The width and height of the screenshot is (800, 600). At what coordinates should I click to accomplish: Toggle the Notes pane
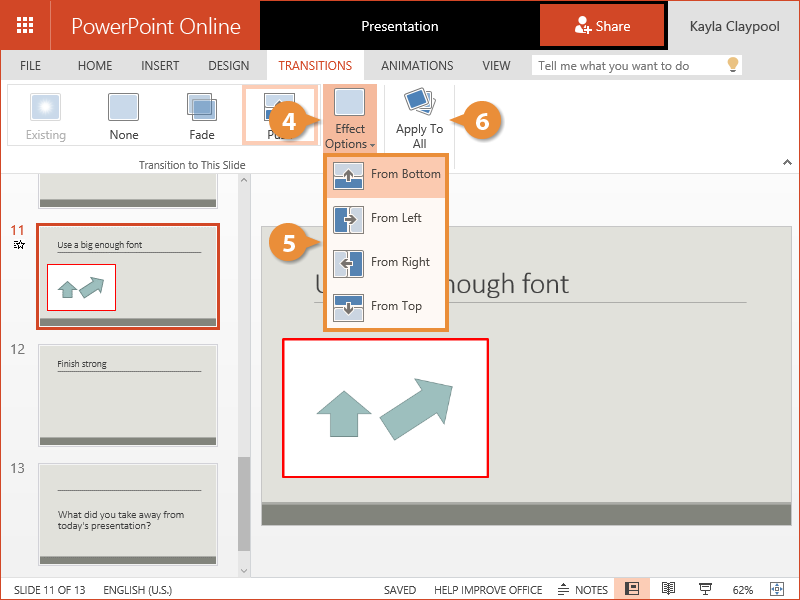point(583,590)
